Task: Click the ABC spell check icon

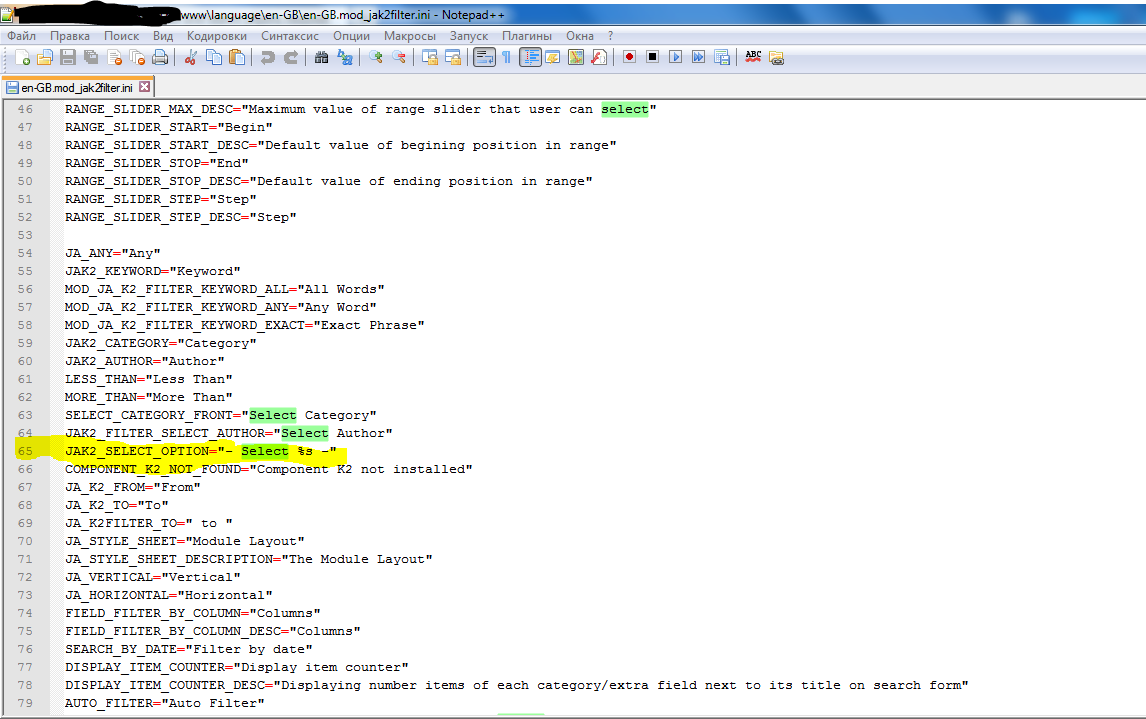Action: [x=753, y=57]
